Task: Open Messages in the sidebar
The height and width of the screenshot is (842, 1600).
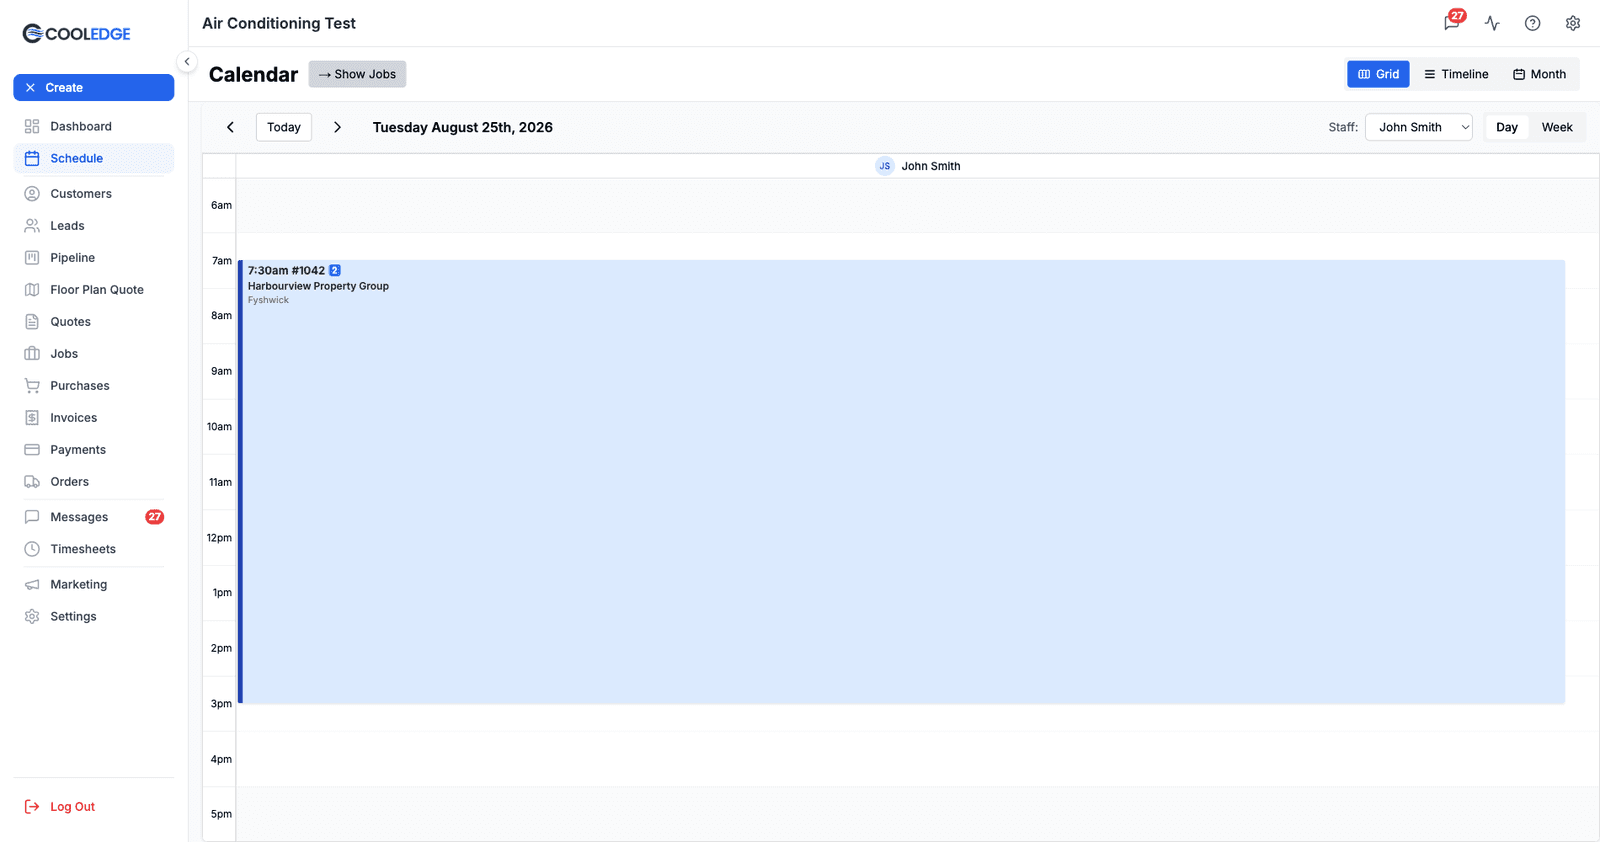Action: click(x=94, y=517)
